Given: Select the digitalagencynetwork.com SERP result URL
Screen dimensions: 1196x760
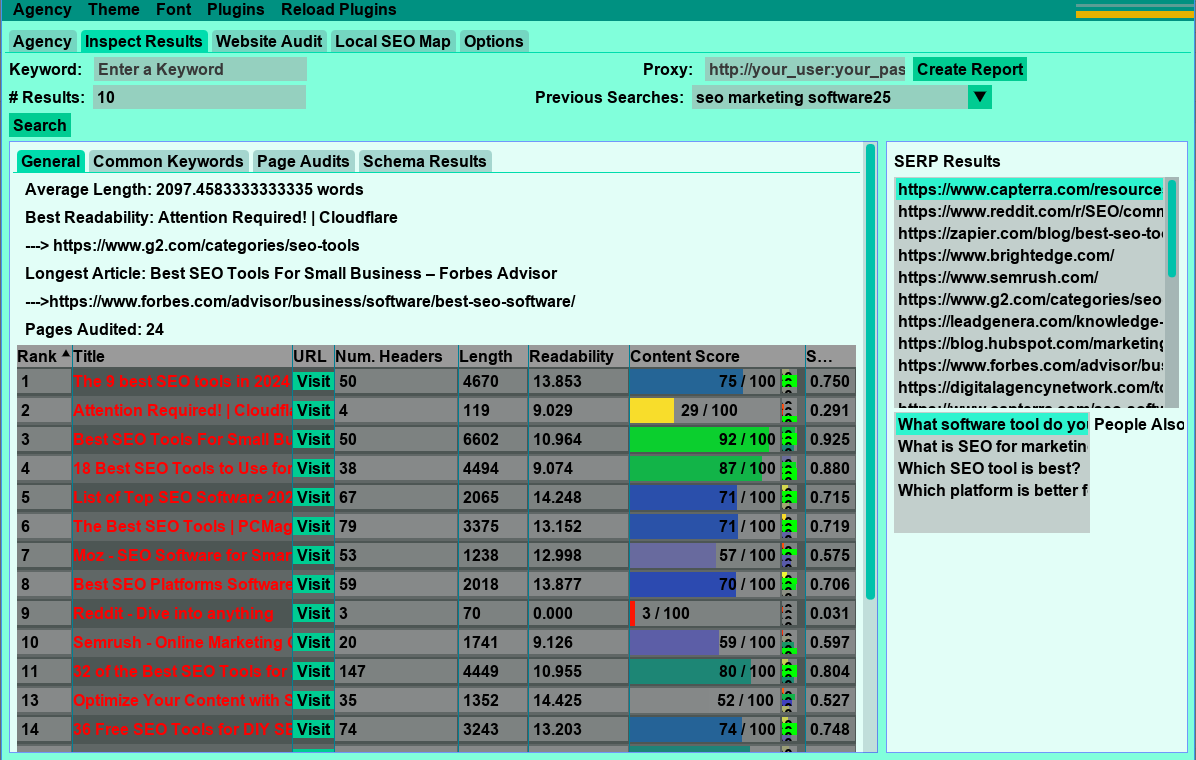Looking at the screenshot, I should coord(1029,388).
